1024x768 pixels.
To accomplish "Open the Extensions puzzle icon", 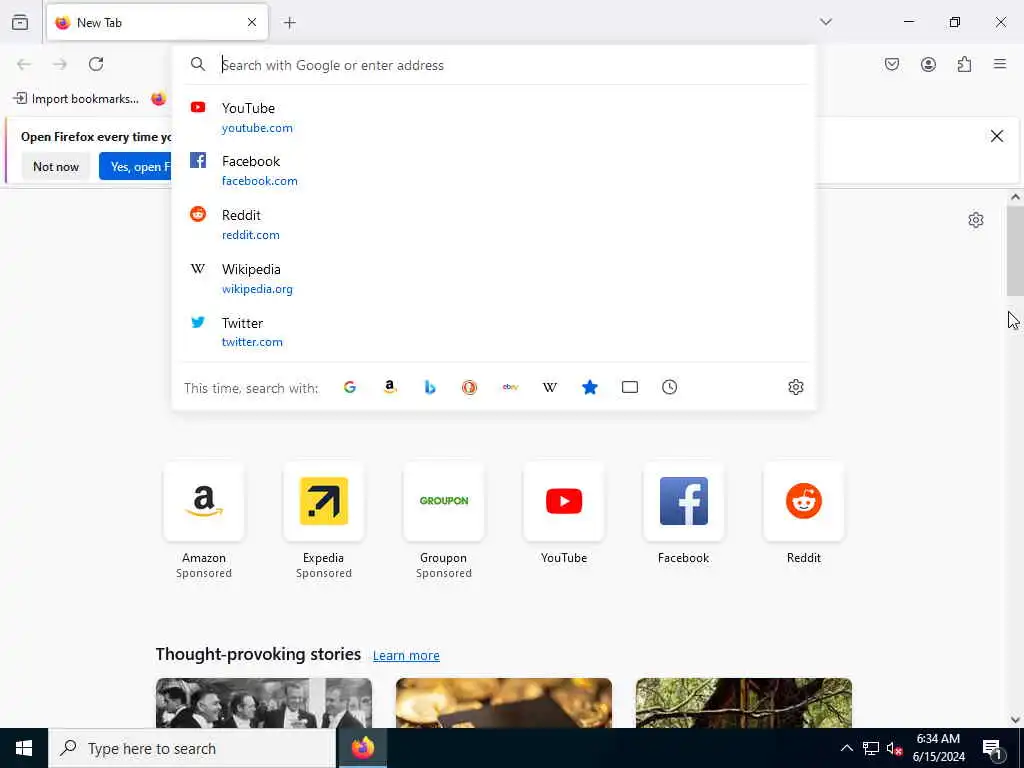I will (964, 64).
